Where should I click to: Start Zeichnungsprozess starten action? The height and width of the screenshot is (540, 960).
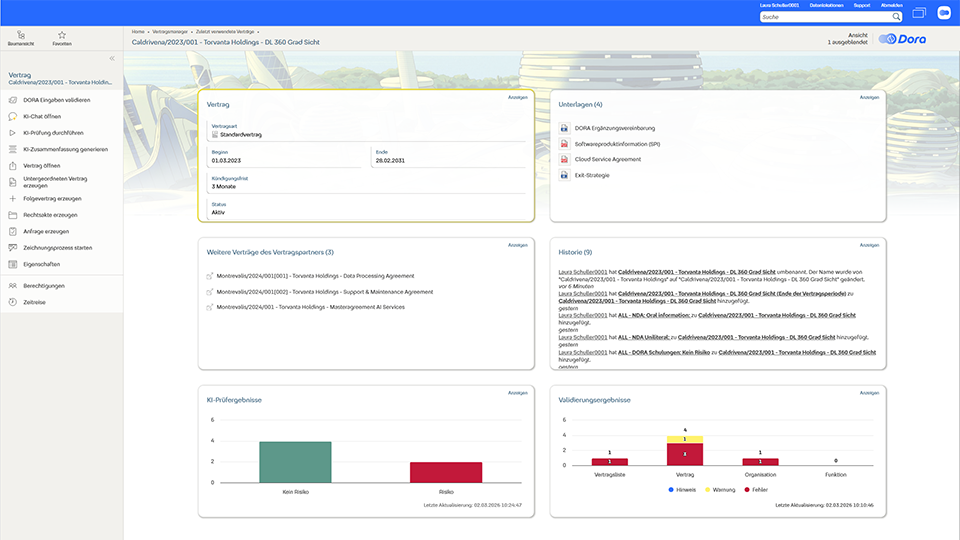58,247
